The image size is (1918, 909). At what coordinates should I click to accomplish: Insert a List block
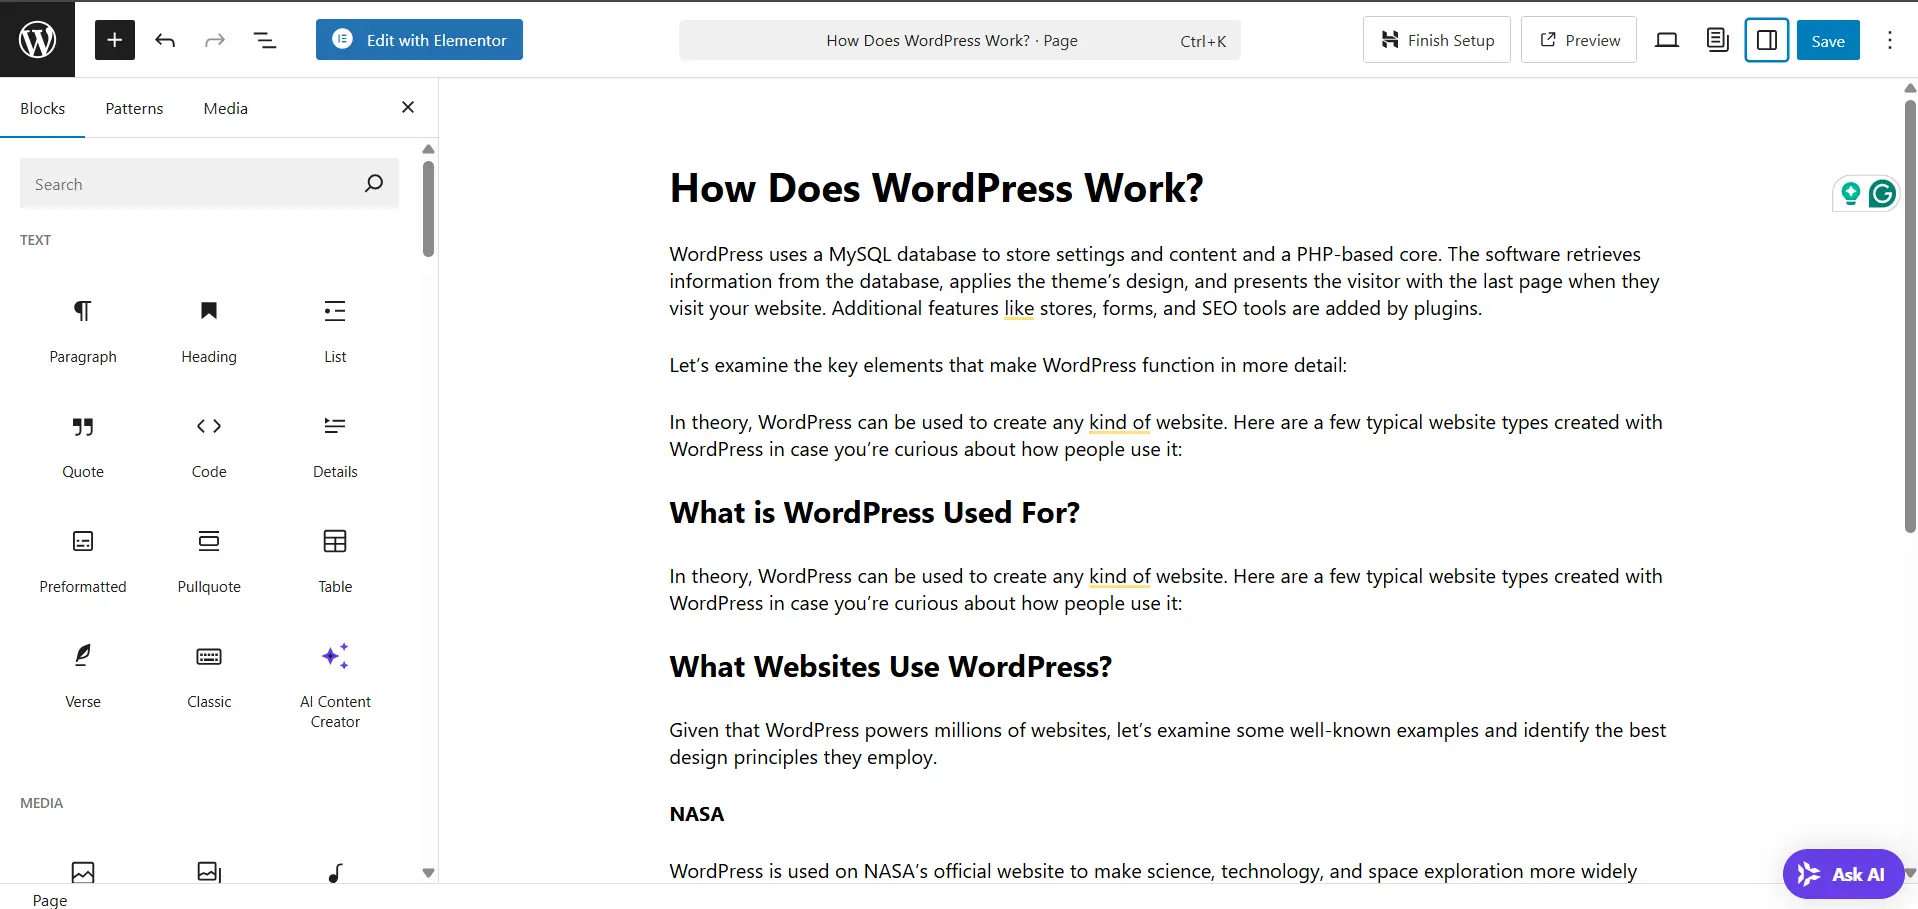tap(335, 333)
